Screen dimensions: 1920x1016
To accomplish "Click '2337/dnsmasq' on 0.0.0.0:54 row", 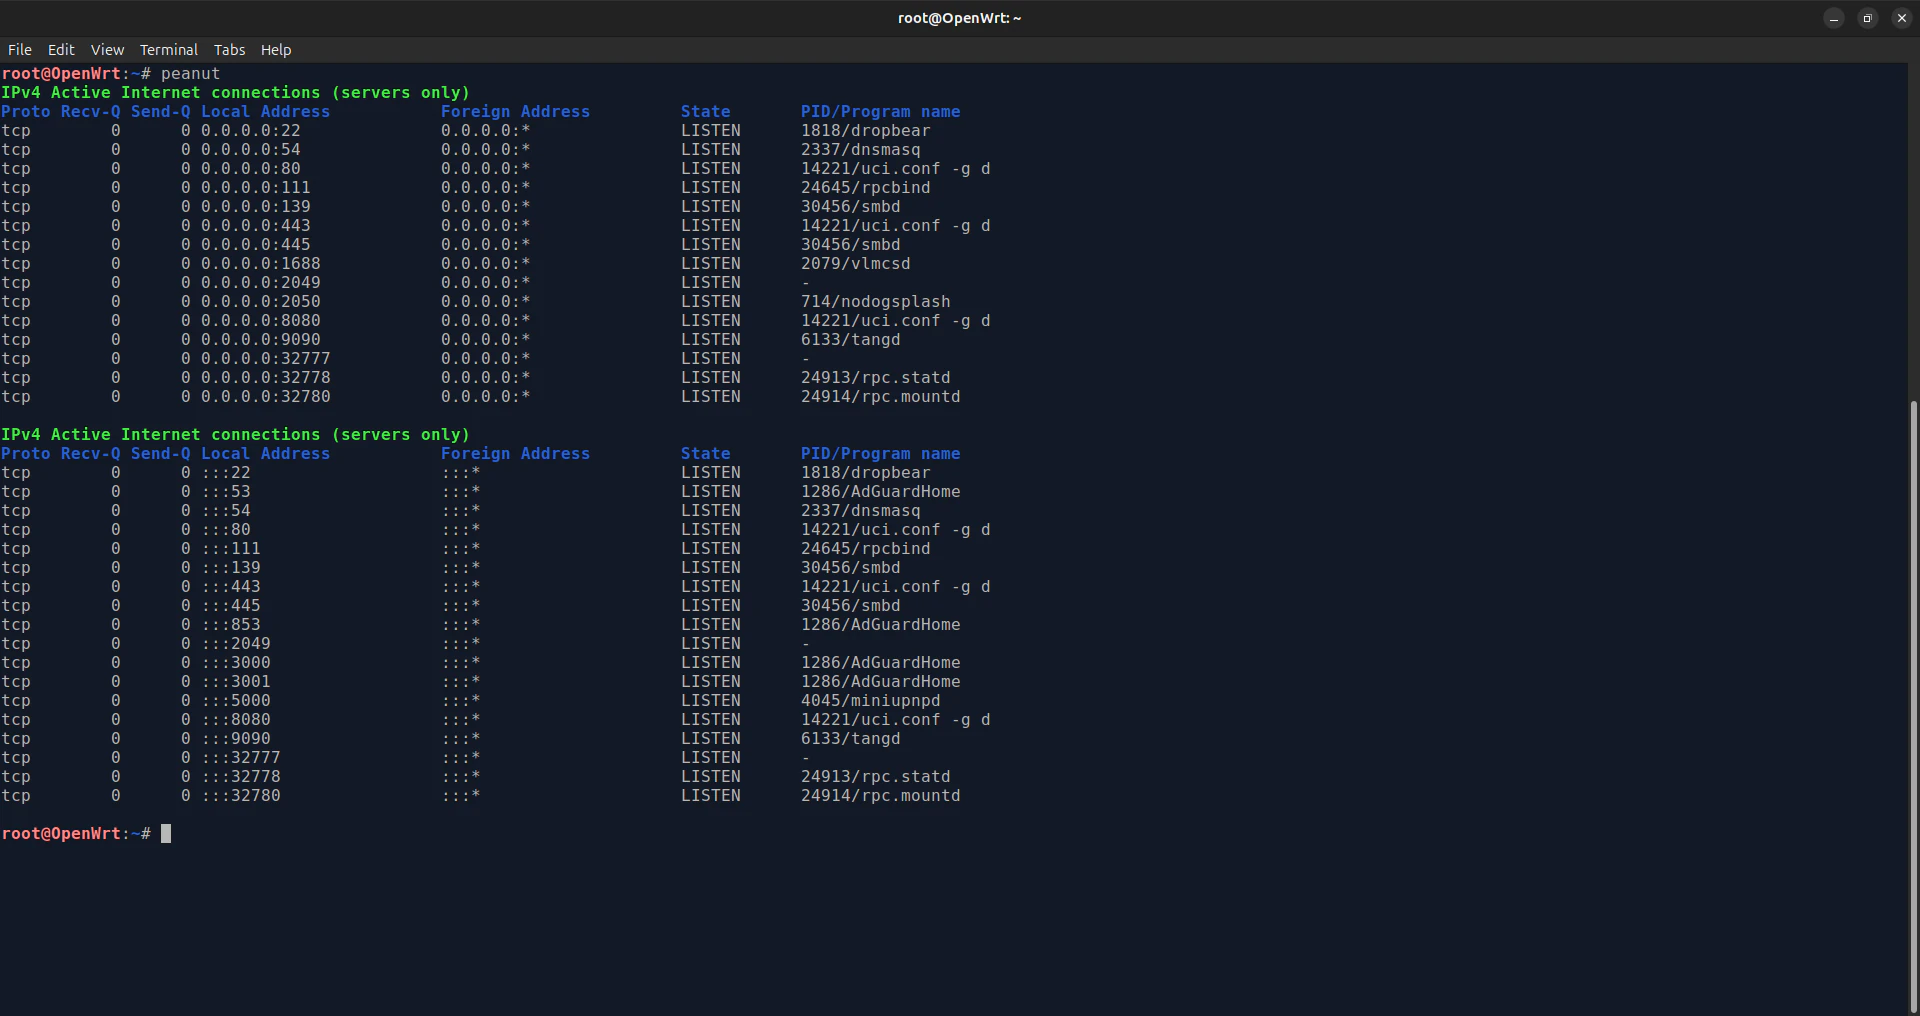I will coord(861,150).
